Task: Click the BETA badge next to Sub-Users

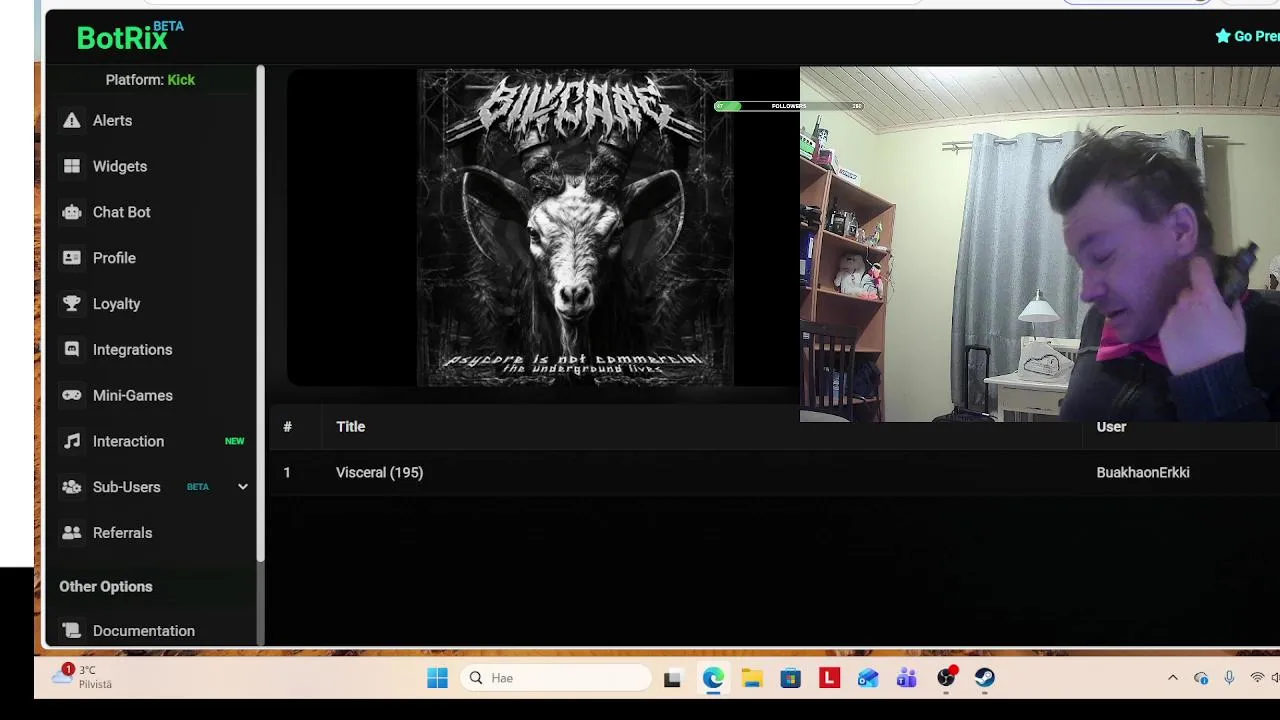Action: tap(198, 487)
